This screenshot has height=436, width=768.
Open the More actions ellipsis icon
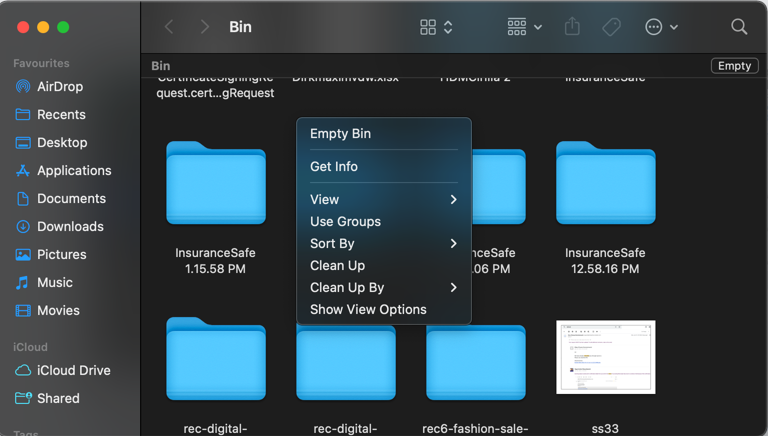(654, 27)
